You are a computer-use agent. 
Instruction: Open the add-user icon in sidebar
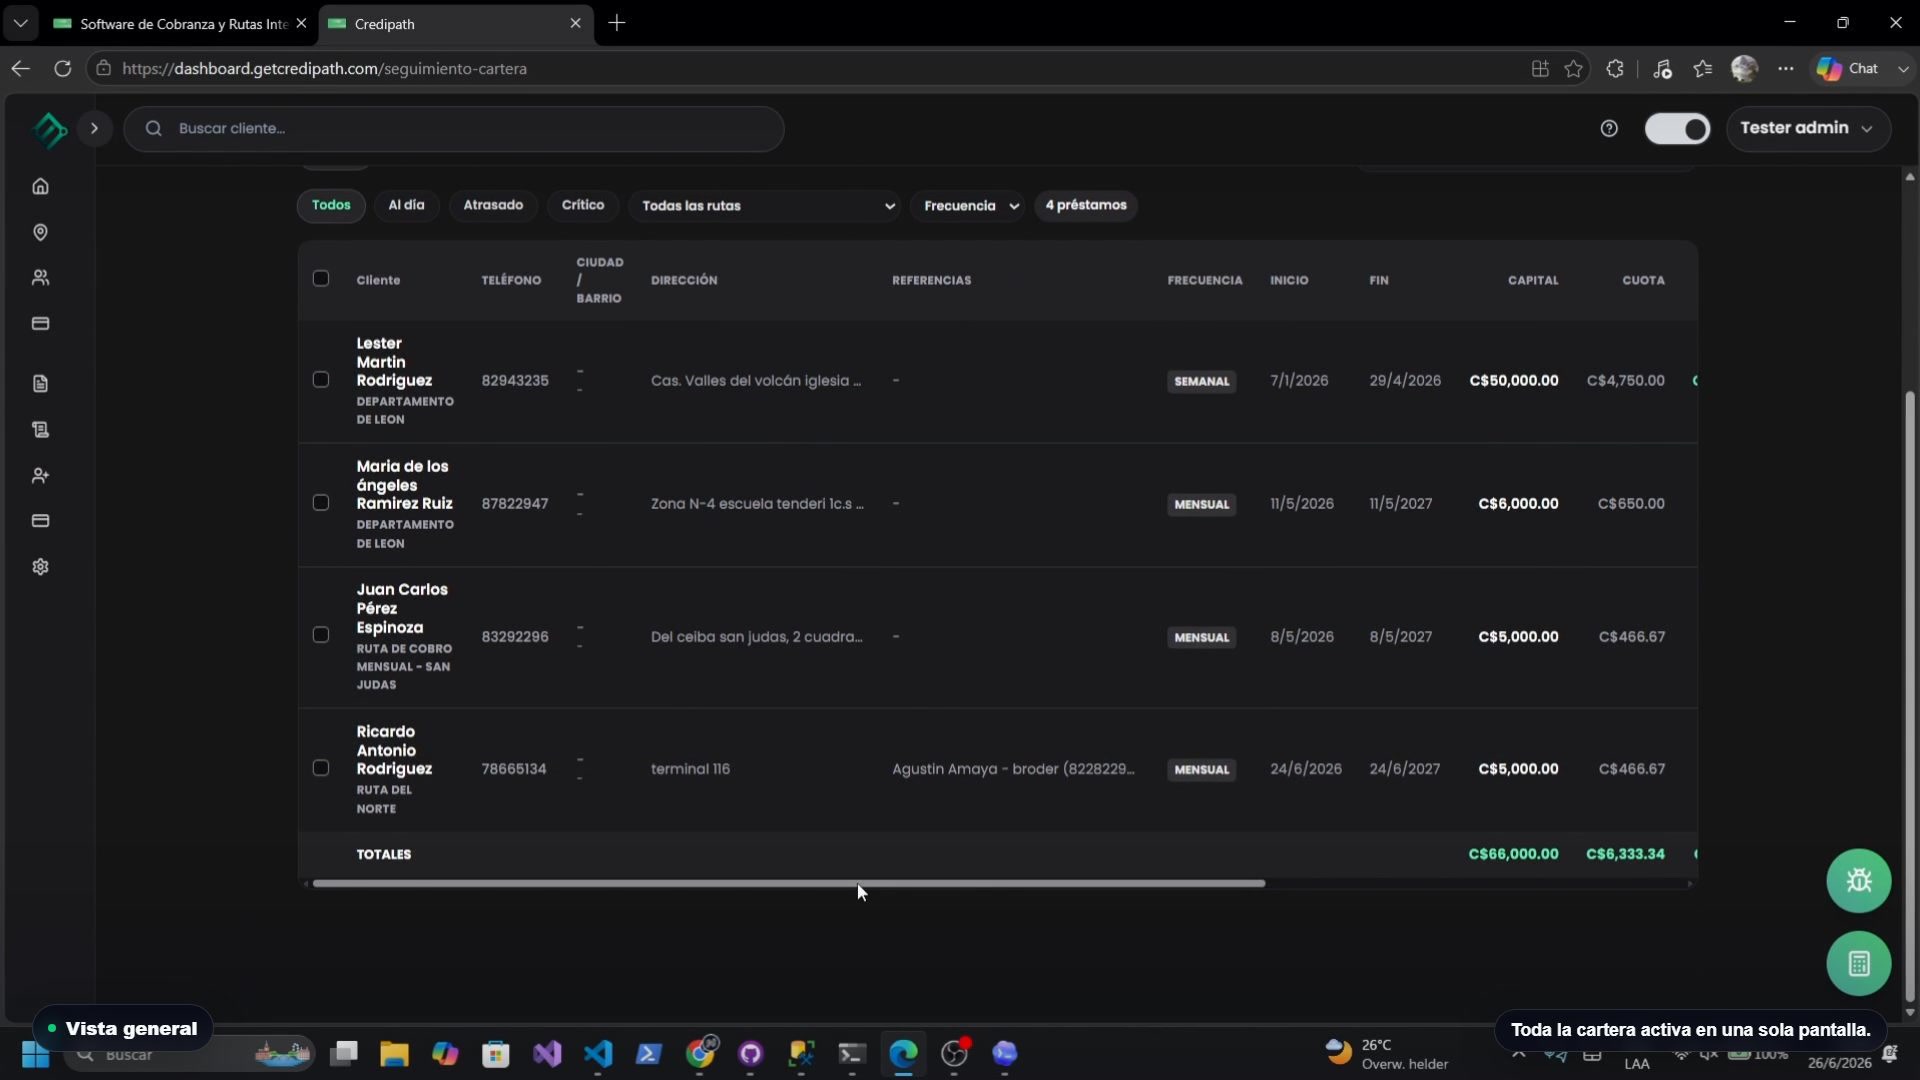[40, 476]
